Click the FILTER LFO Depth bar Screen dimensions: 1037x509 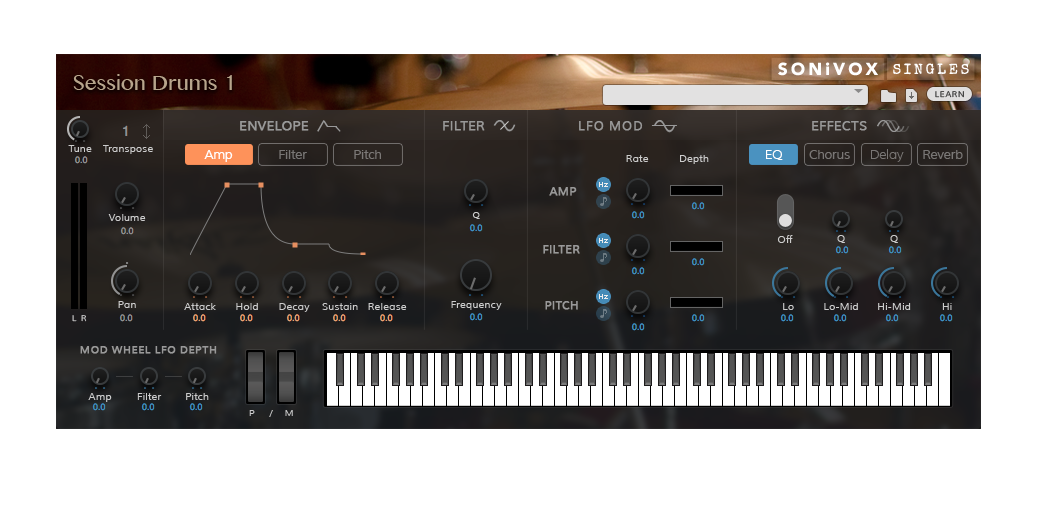pyautogui.click(x=696, y=247)
